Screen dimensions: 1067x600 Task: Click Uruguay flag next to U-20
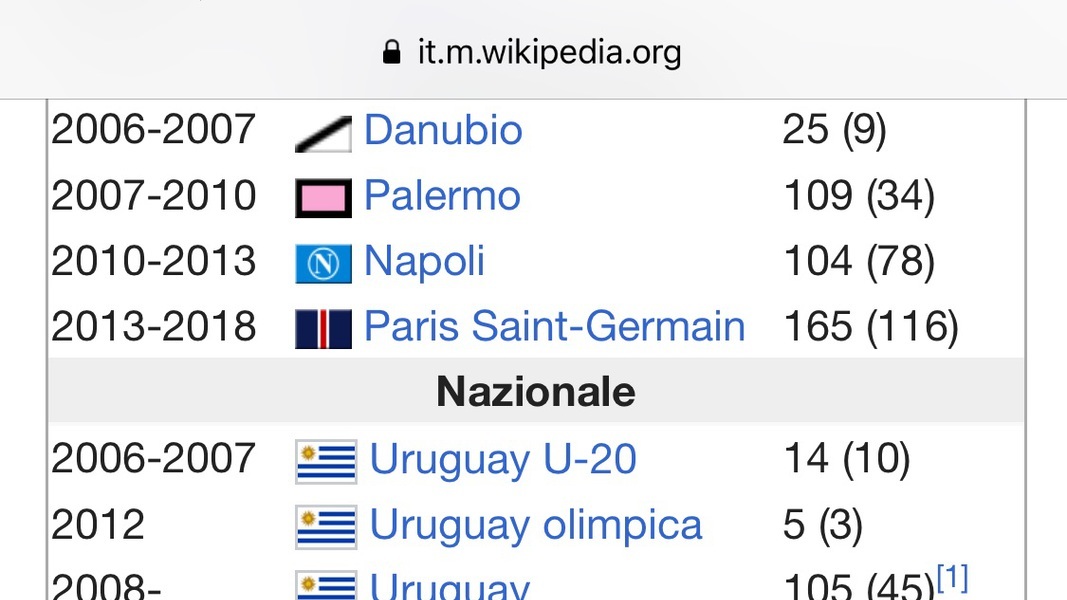326,462
